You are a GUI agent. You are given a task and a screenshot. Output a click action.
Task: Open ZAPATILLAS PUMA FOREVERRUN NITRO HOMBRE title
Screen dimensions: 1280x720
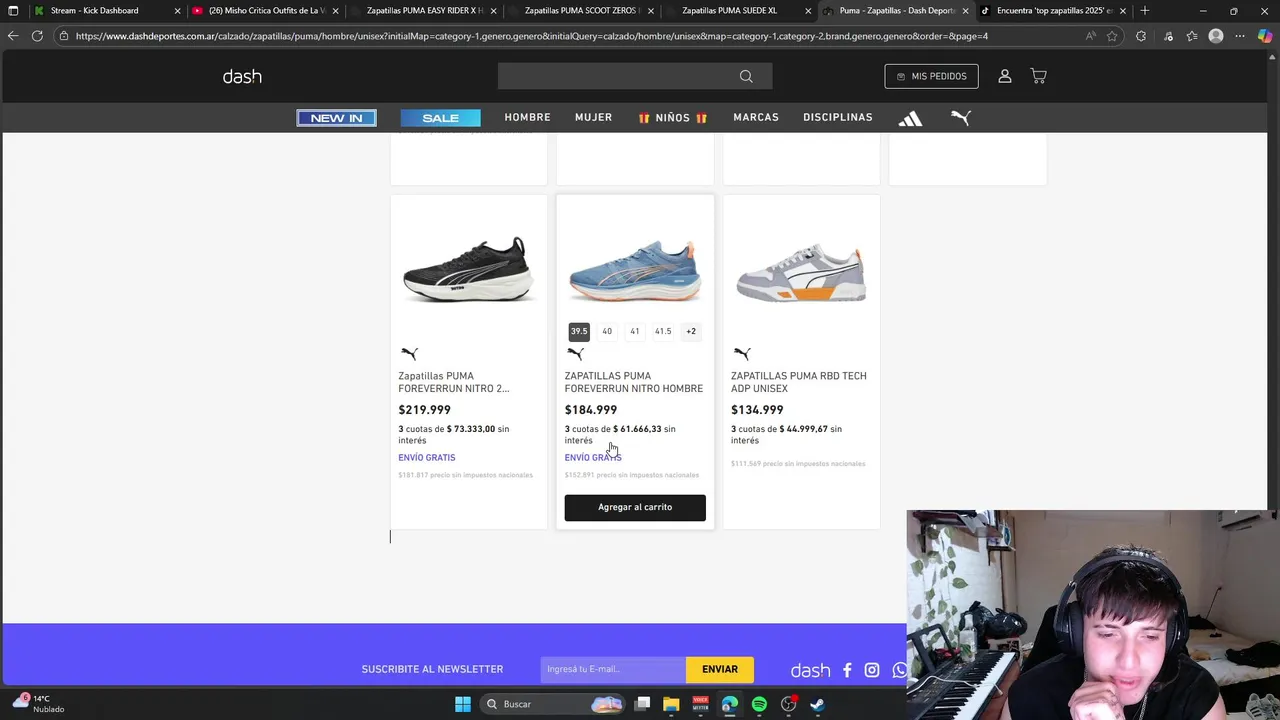coord(634,382)
